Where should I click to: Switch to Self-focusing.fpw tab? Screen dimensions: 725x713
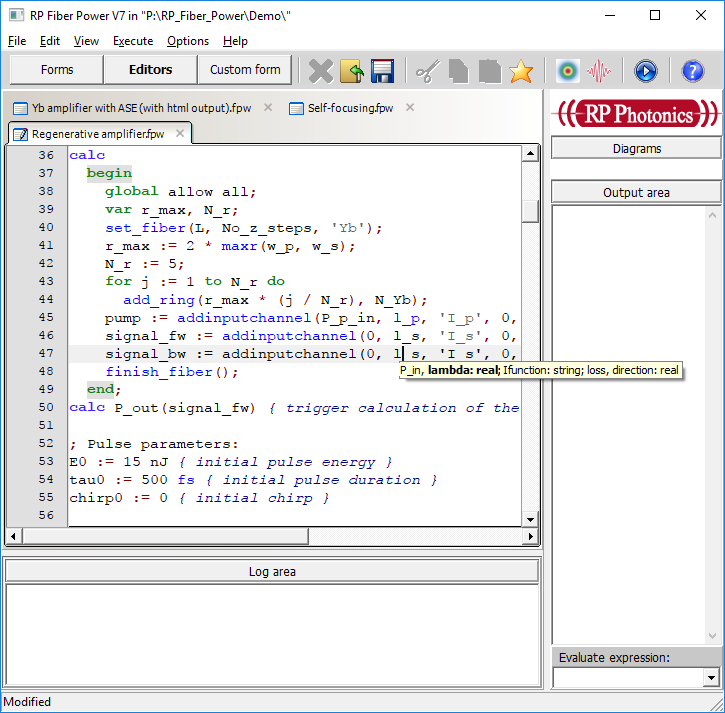tap(350, 108)
